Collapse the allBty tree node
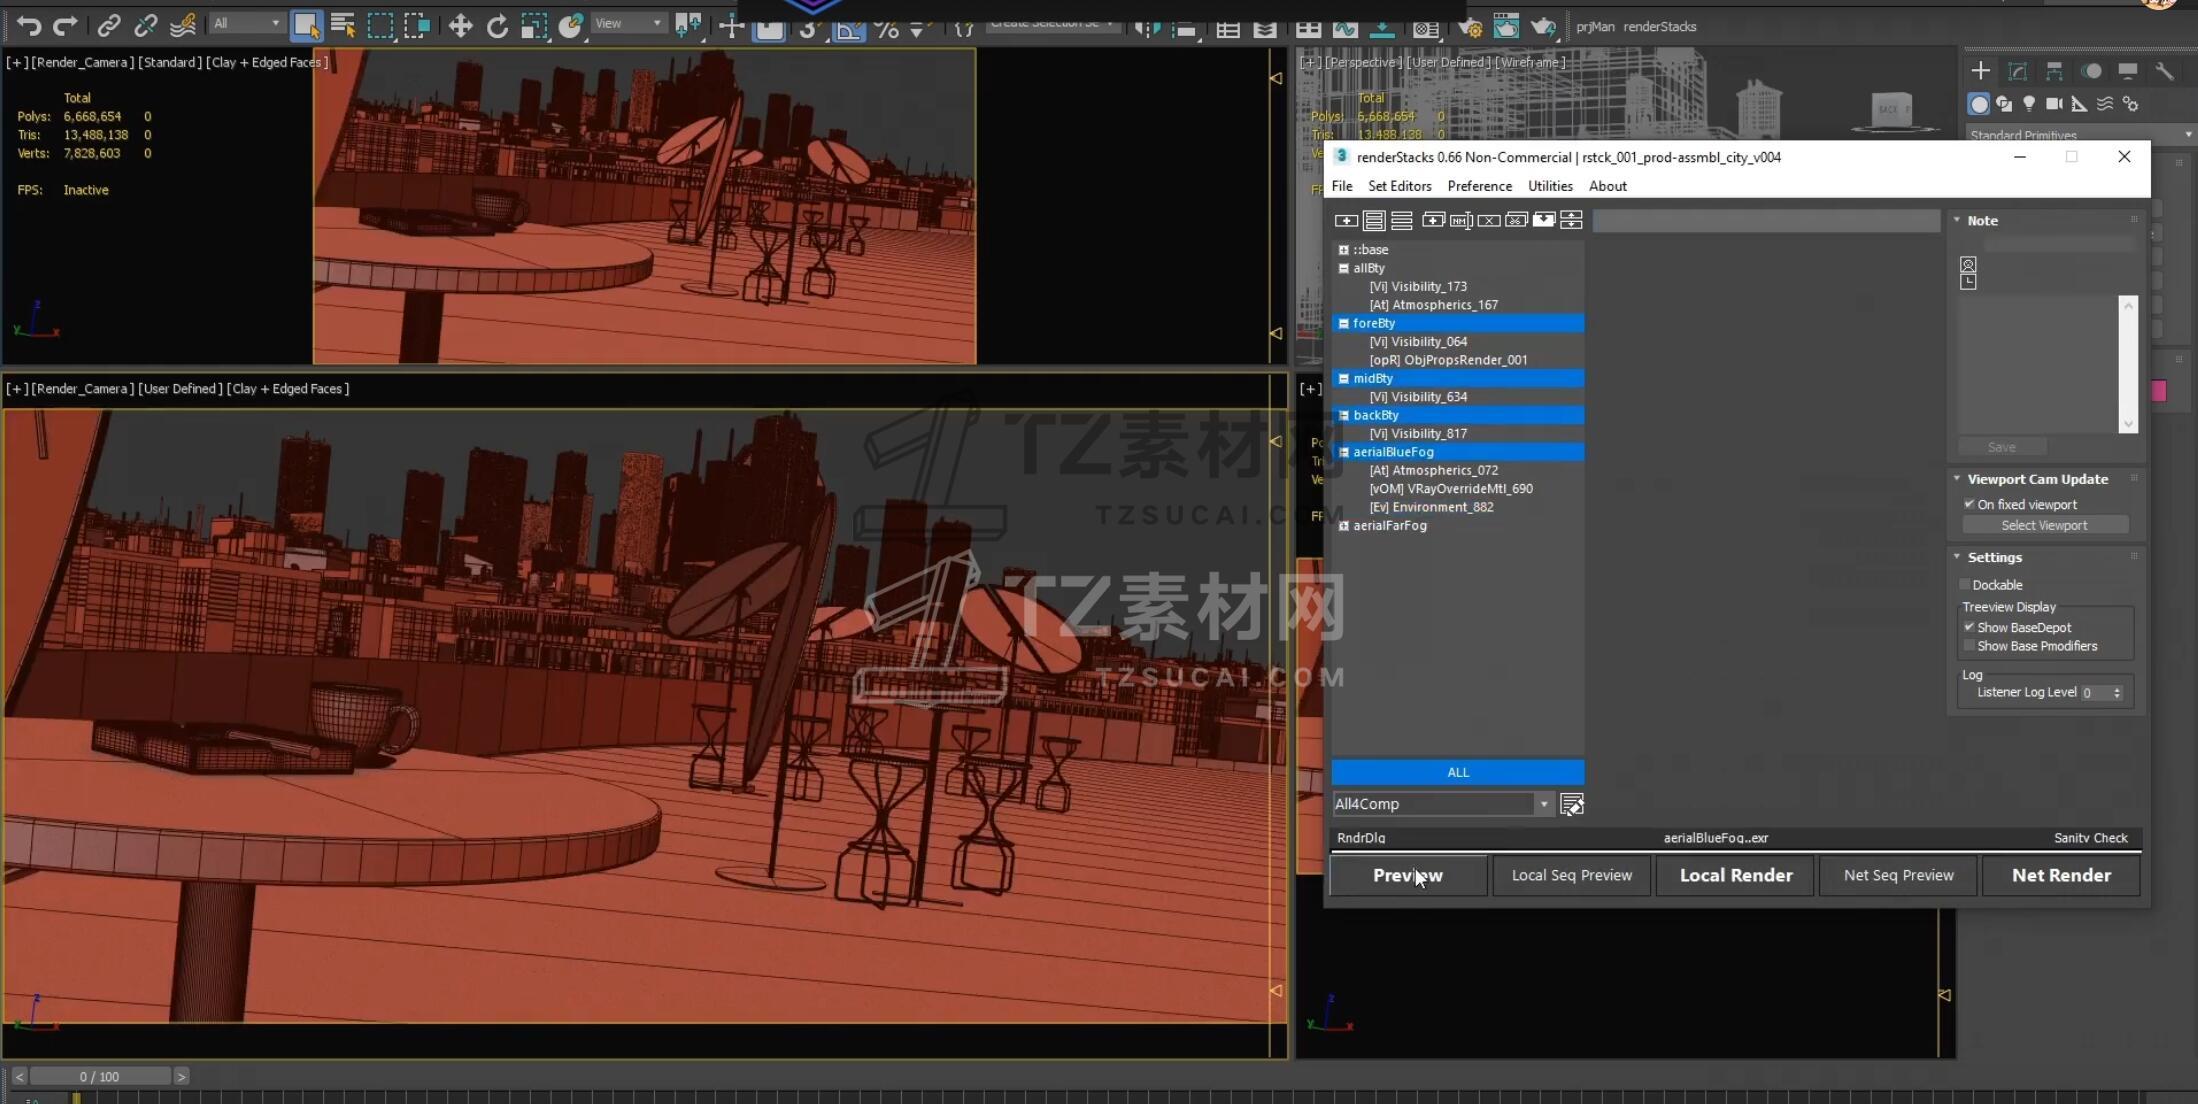This screenshot has width=2198, height=1104. click(1344, 268)
